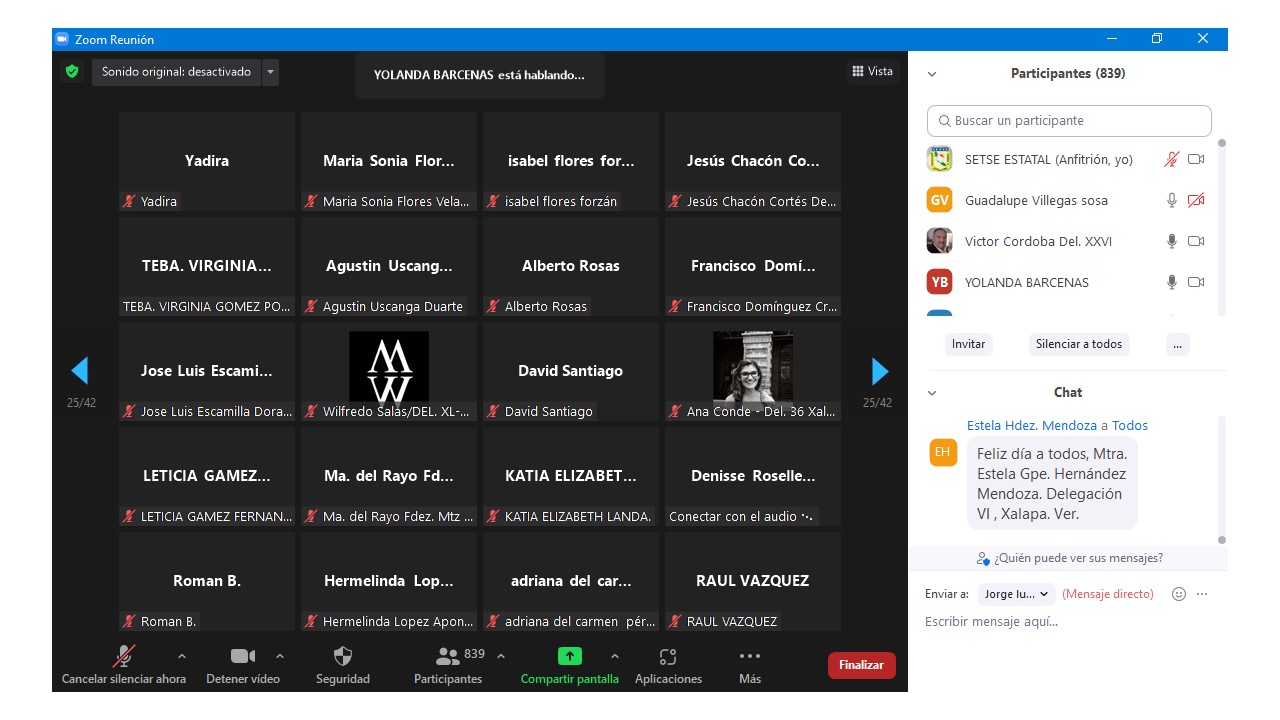Mute Victor Cordoba Del. XXVI microphone
The height and width of the screenshot is (720, 1280).
pos(1172,241)
